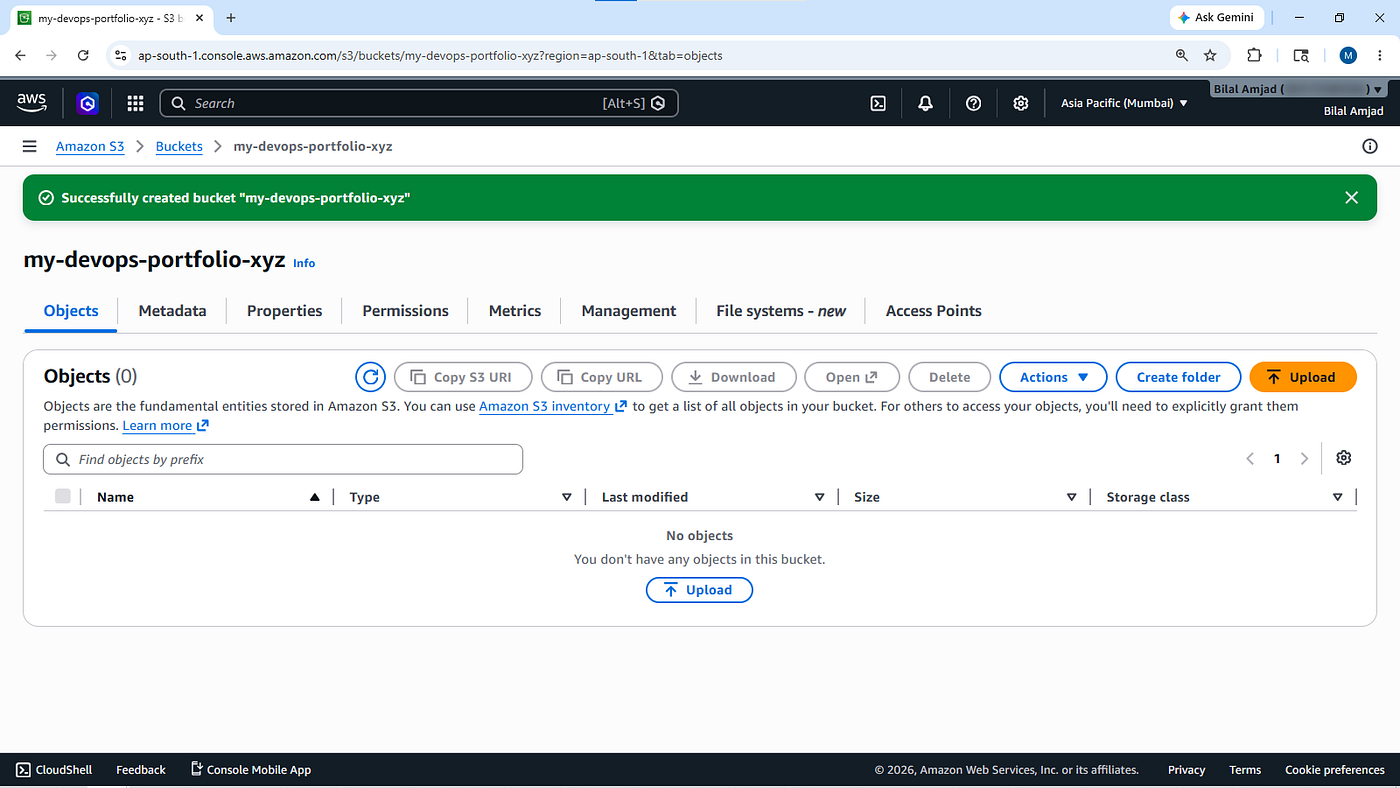Click the Delete button
The image size is (1400, 788).
(x=949, y=377)
